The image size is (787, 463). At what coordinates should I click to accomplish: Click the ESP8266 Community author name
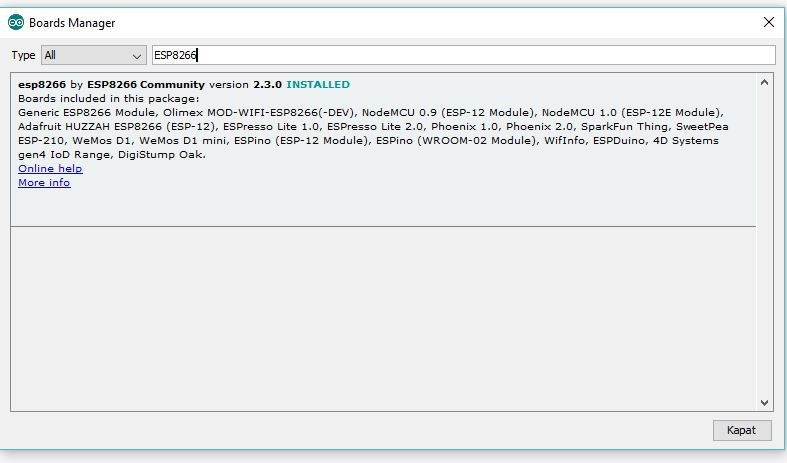coord(145,85)
